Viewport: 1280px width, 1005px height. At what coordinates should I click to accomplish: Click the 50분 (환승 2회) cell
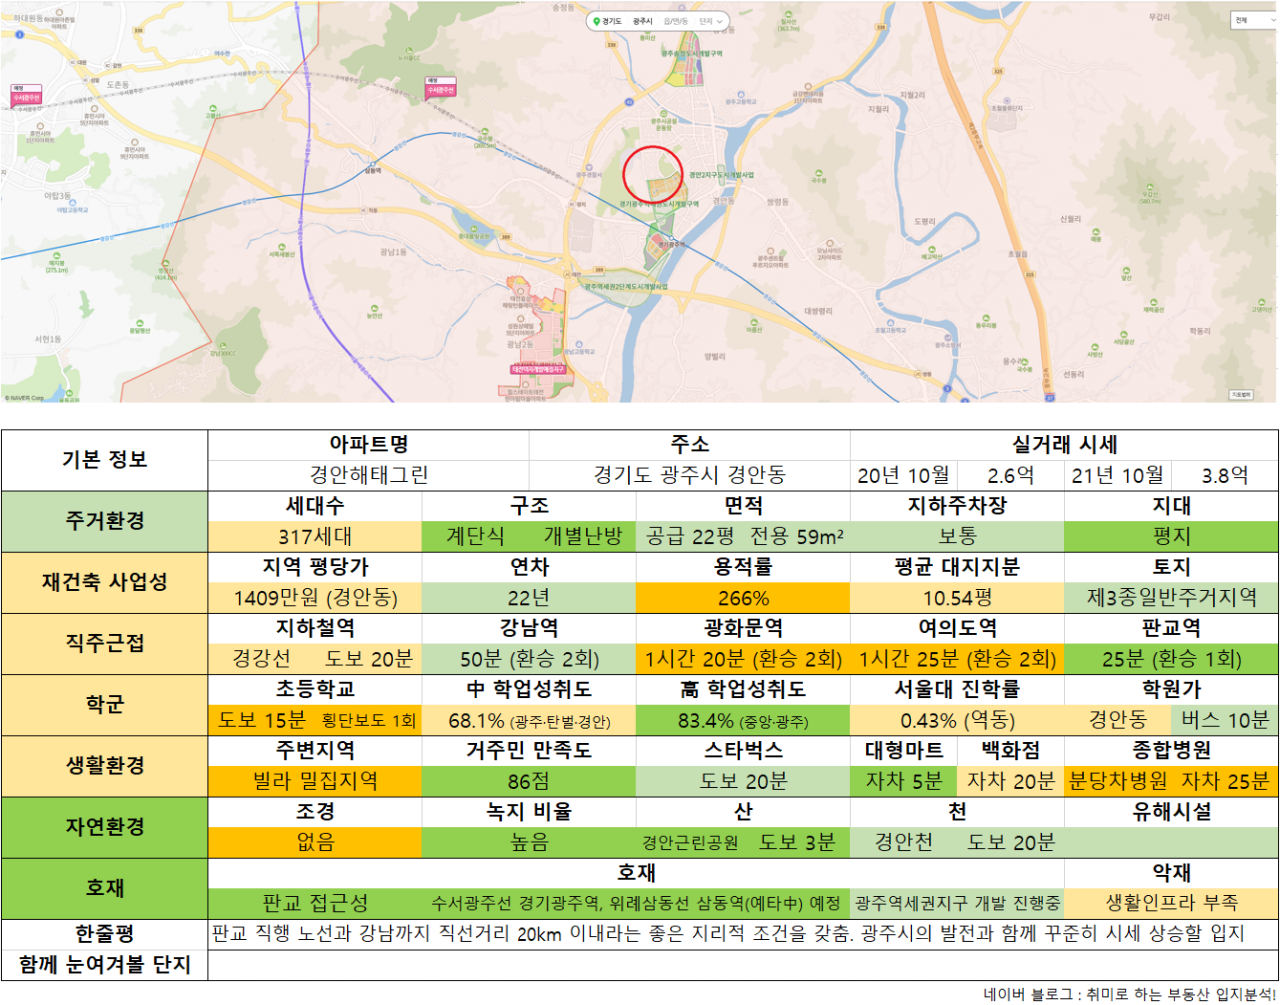point(529,659)
